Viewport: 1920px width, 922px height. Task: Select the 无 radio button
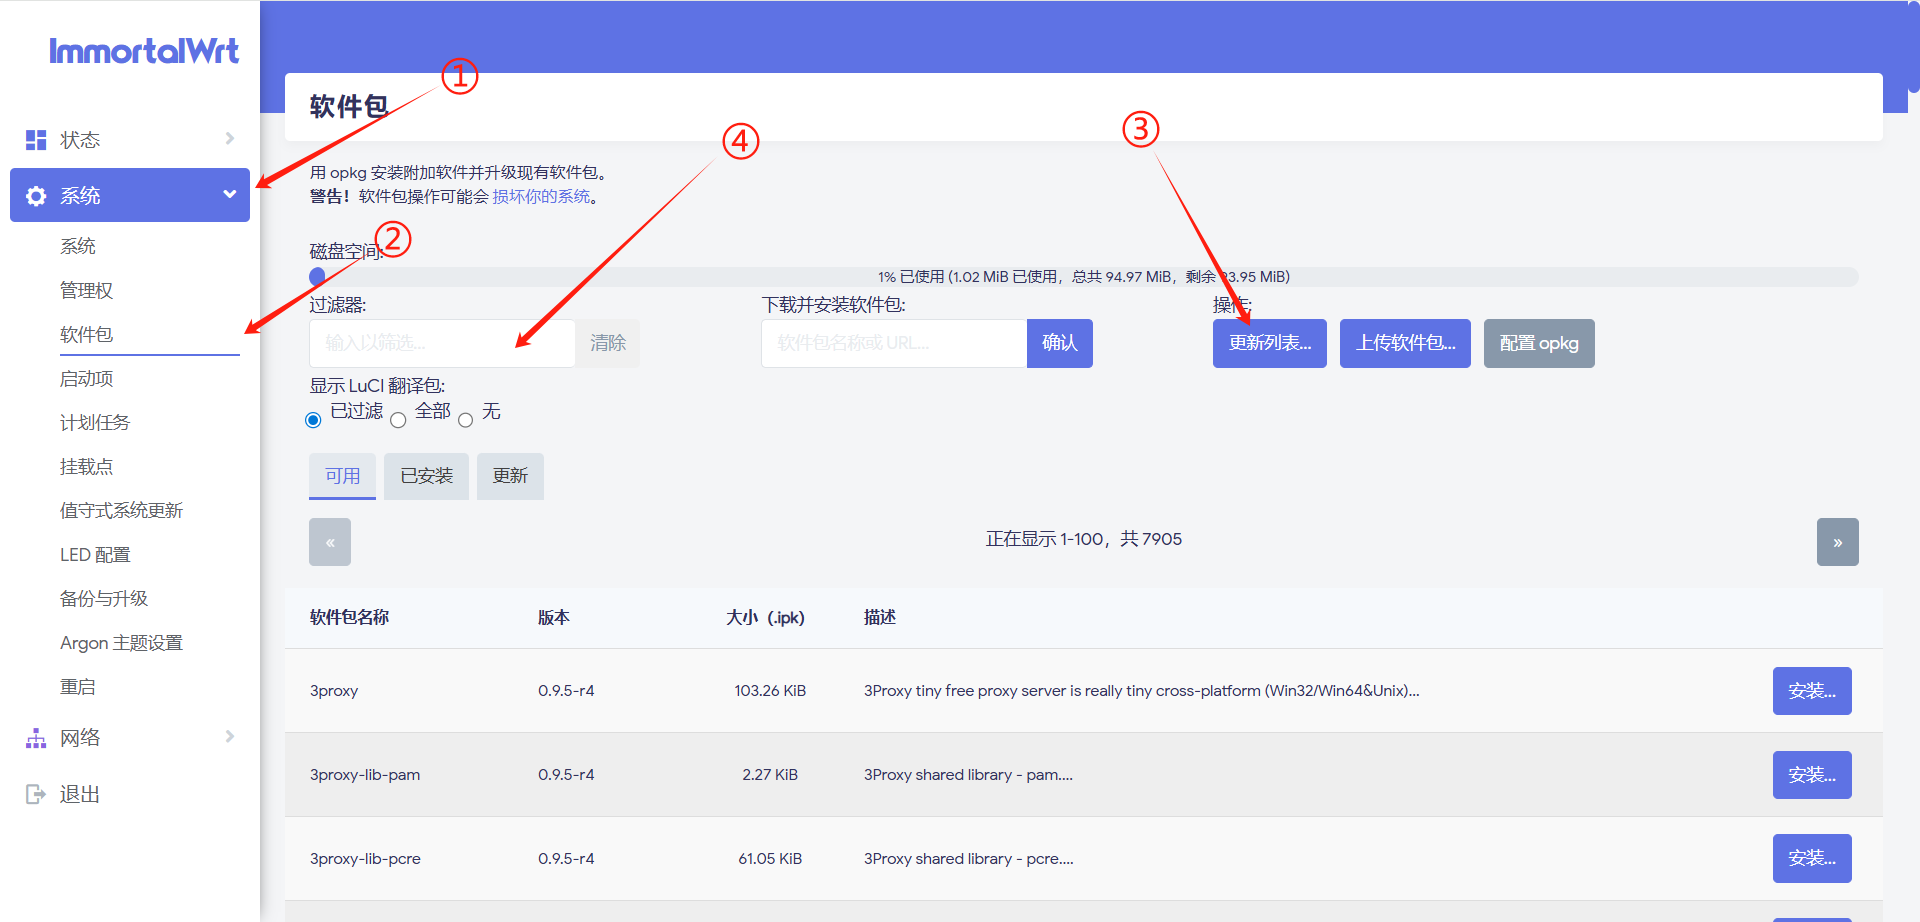465,421
